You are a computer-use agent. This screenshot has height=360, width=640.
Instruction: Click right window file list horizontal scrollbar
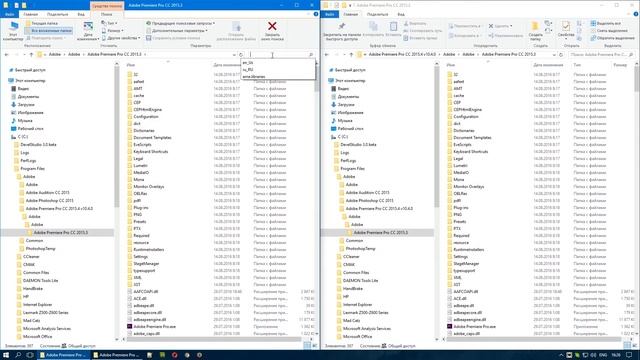pos(534,339)
